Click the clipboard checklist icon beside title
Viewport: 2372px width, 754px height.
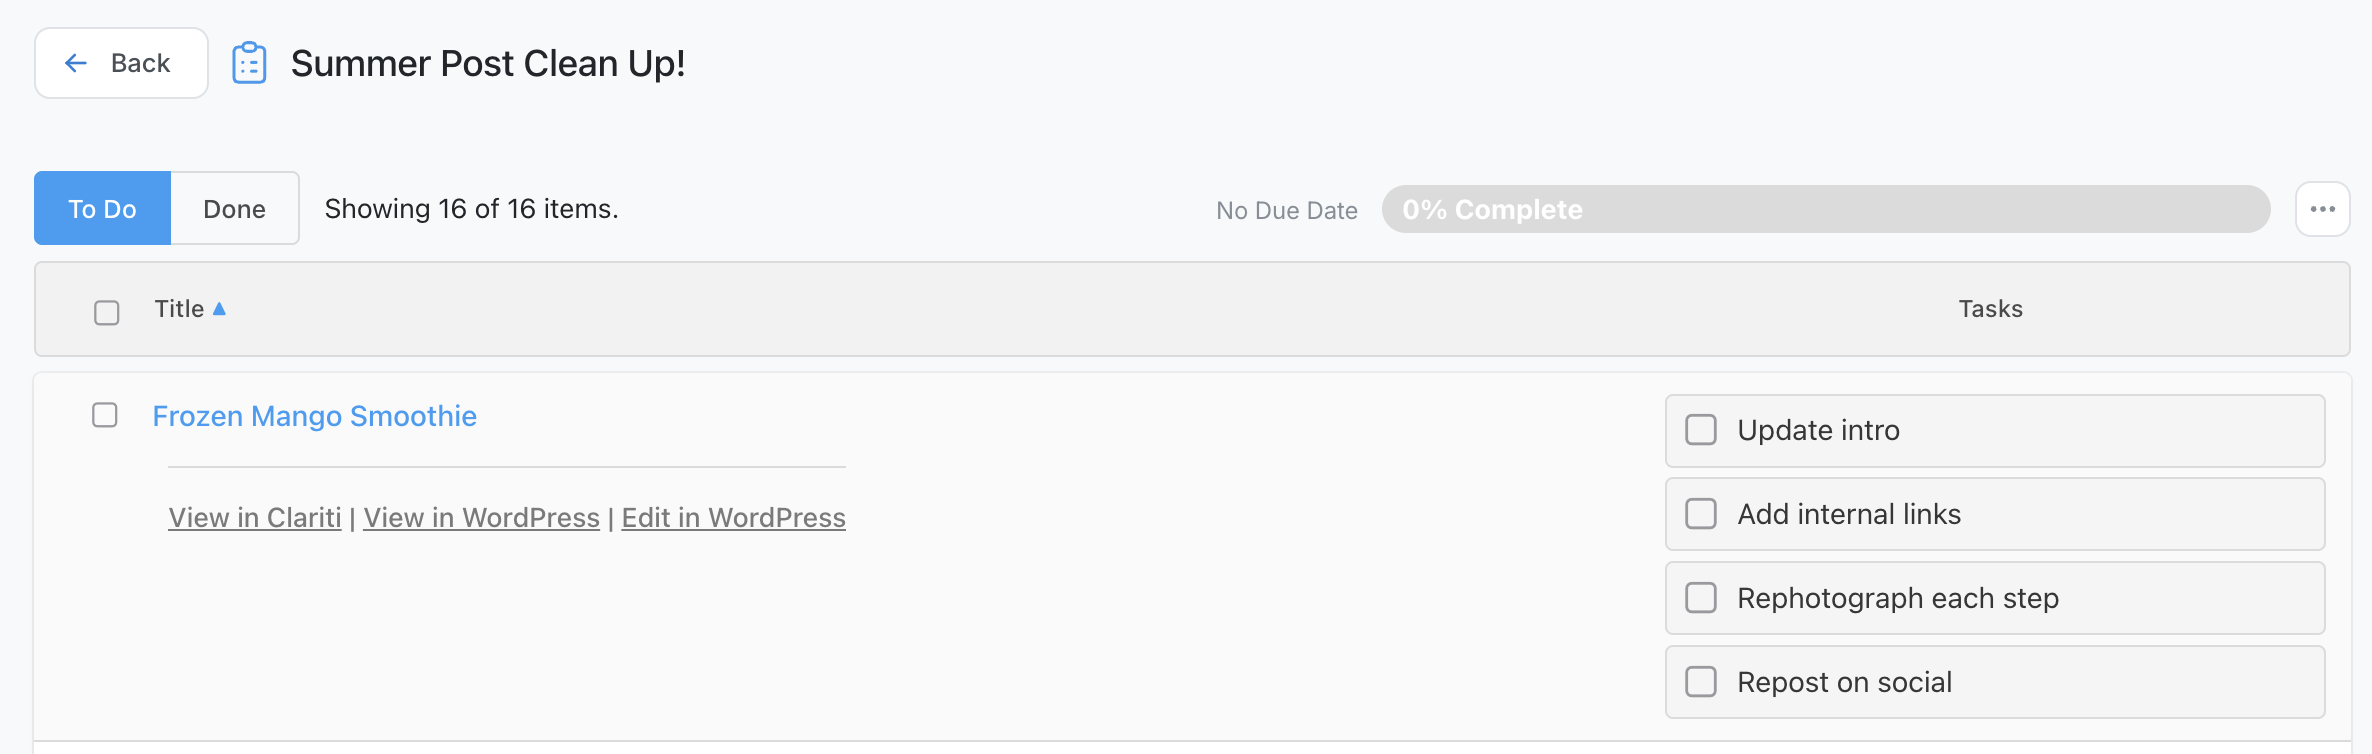249,63
